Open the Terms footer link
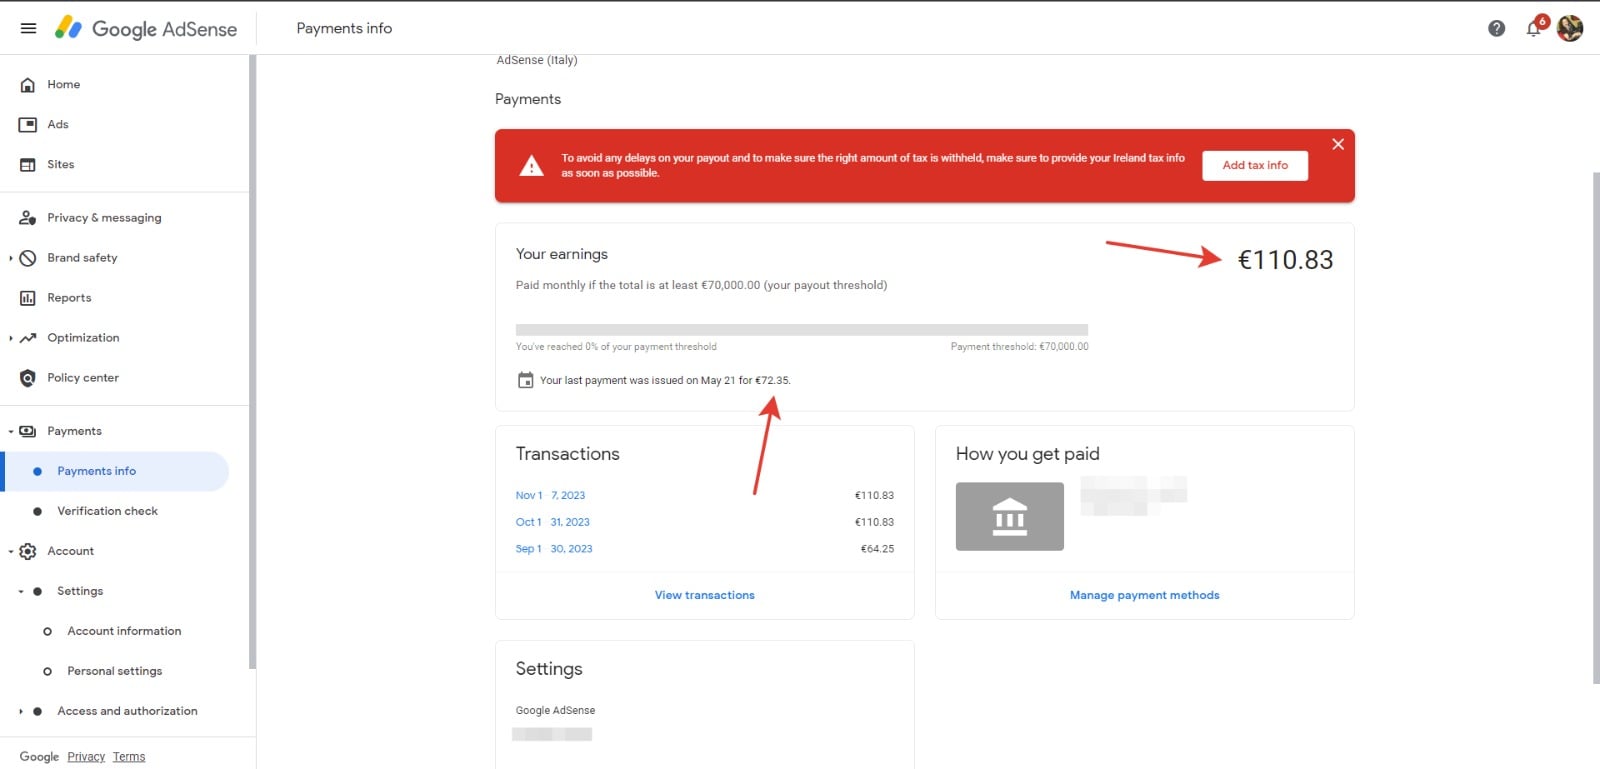The image size is (1600, 769). (x=129, y=757)
